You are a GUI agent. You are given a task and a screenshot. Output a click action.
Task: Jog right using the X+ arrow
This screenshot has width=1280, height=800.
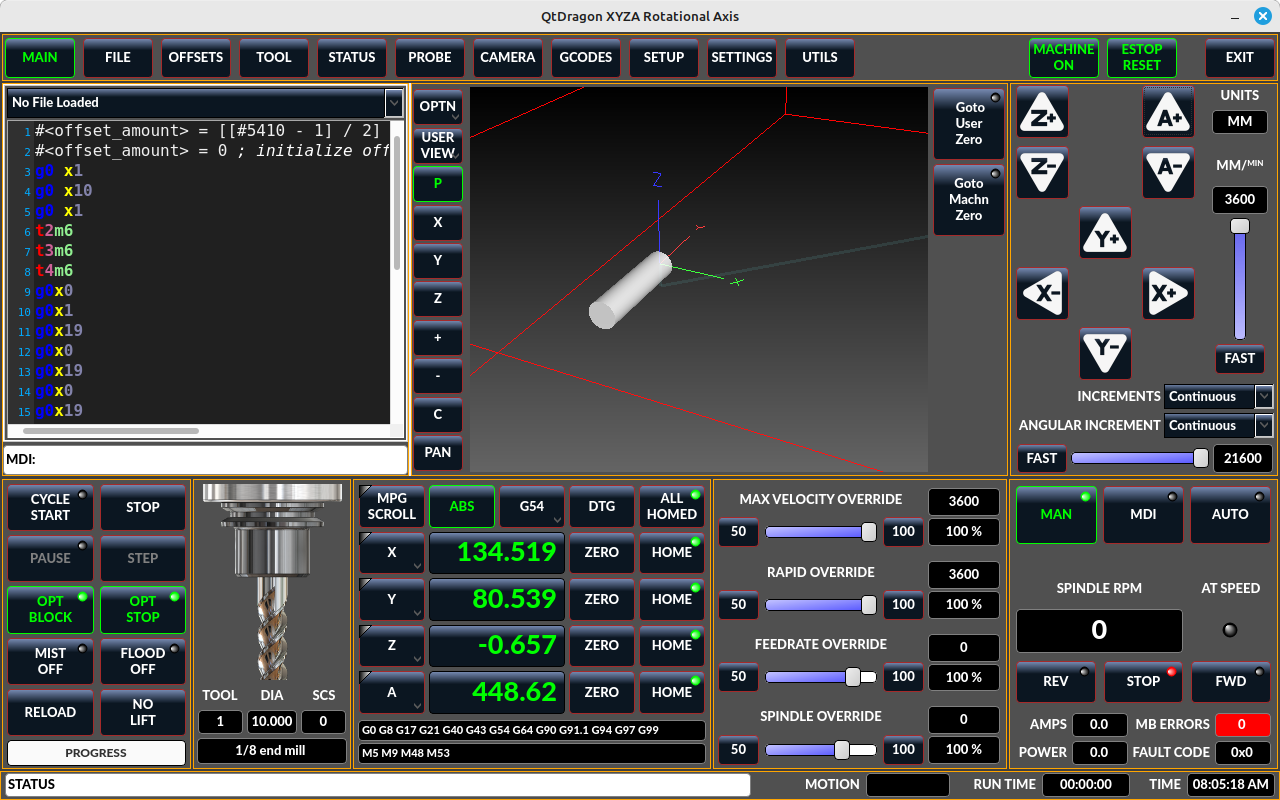tap(1168, 294)
